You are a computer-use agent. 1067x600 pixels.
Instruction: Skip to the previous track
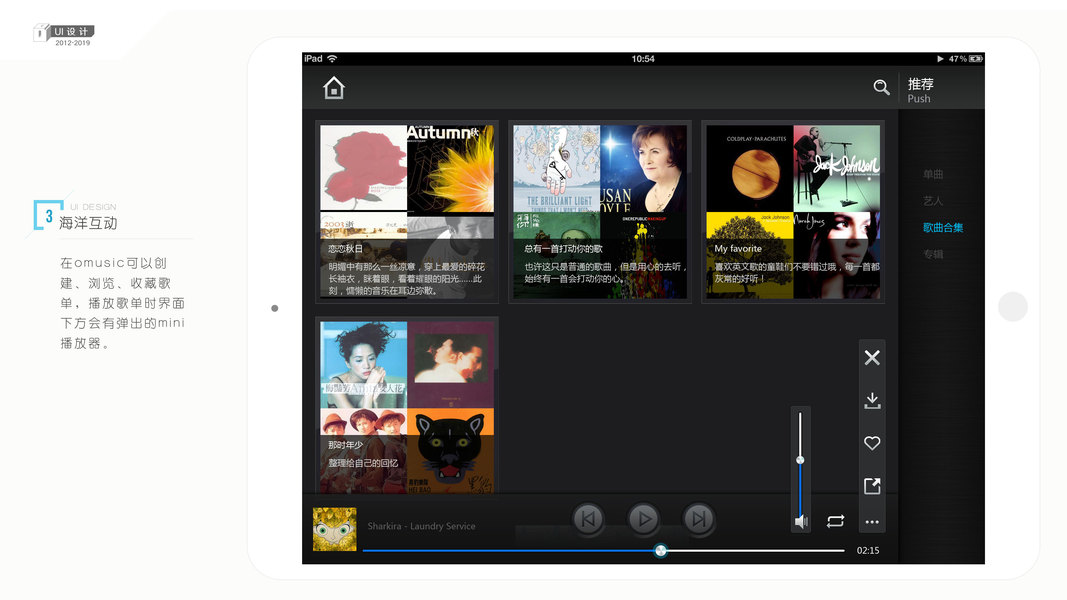click(x=589, y=520)
